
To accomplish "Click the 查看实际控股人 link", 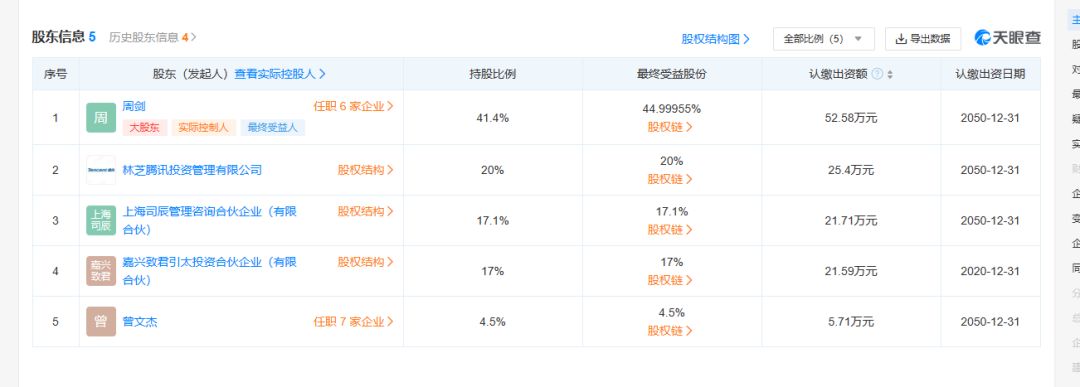I will [x=280, y=74].
